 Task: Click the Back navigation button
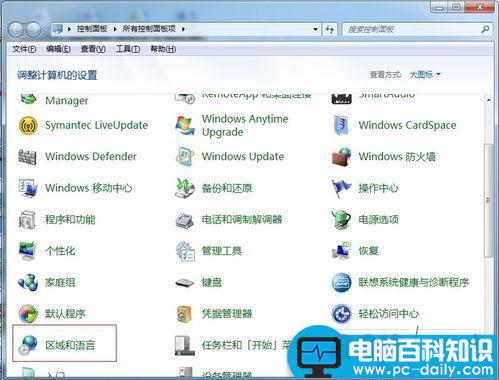(16, 30)
